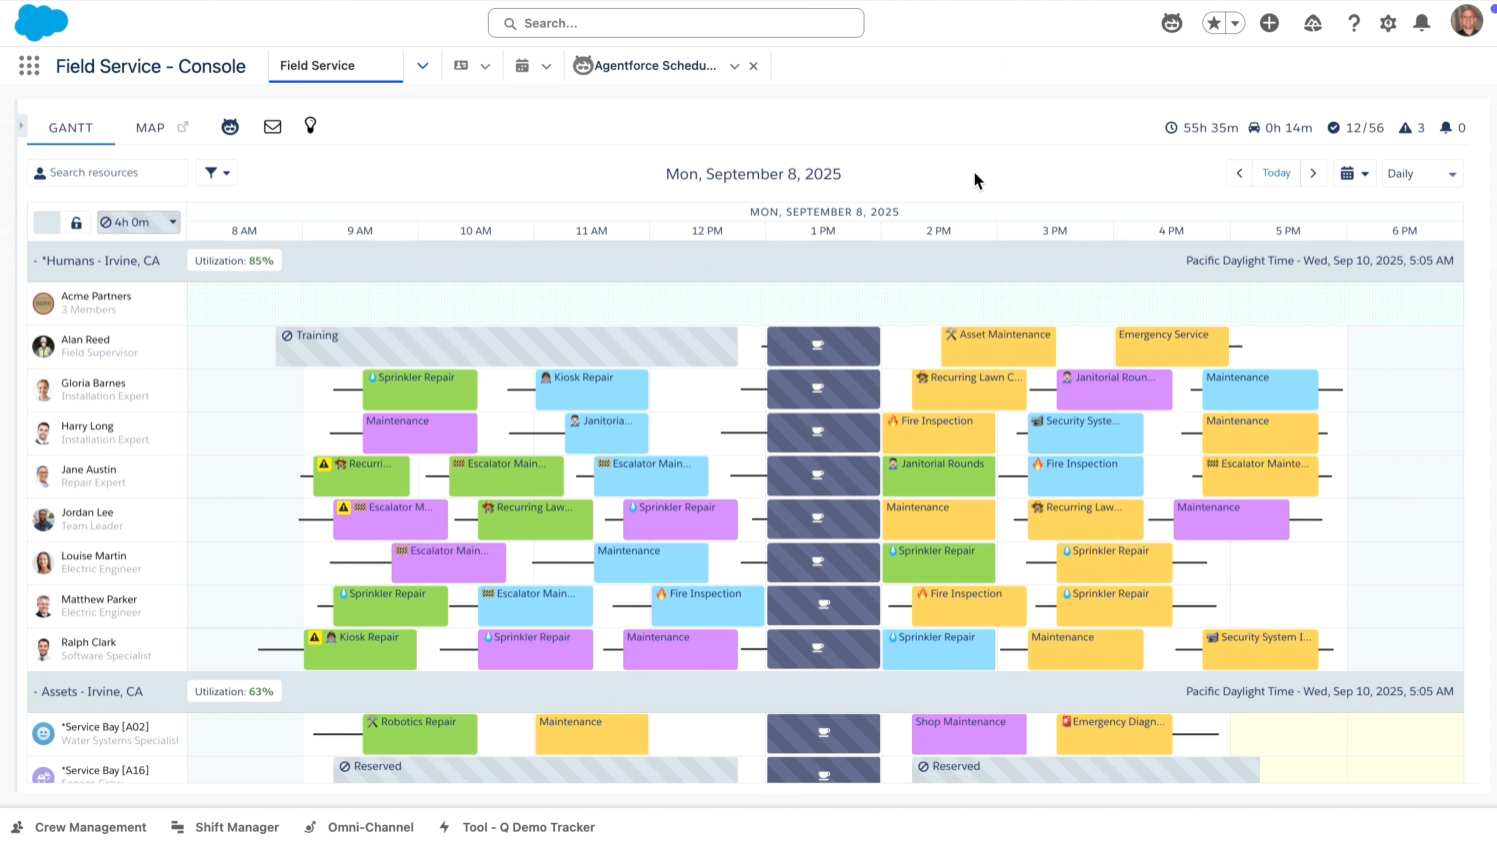Open Shift Manager utility item
This screenshot has height=845, width=1497.
[225, 827]
